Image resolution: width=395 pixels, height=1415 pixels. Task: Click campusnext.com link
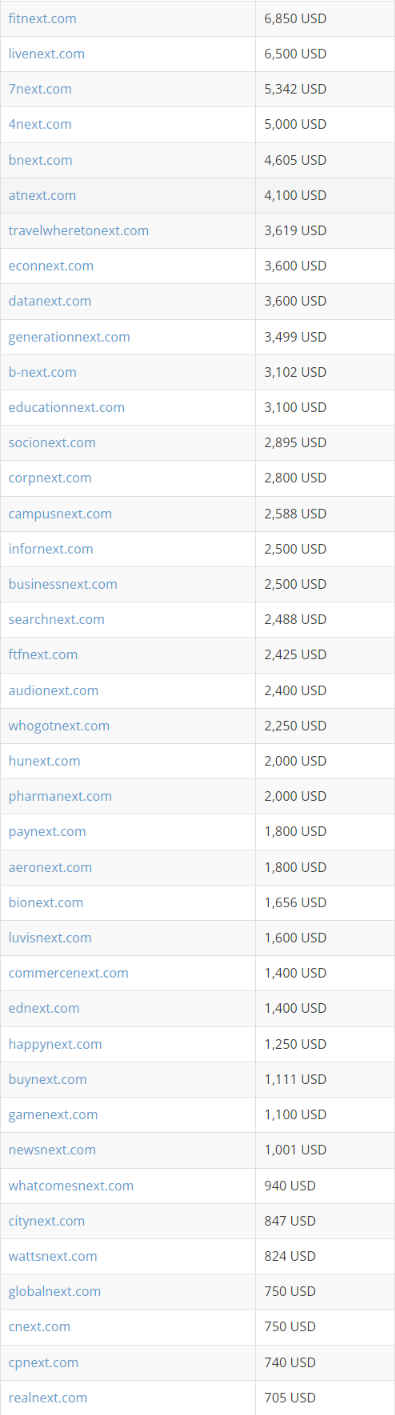[60, 513]
